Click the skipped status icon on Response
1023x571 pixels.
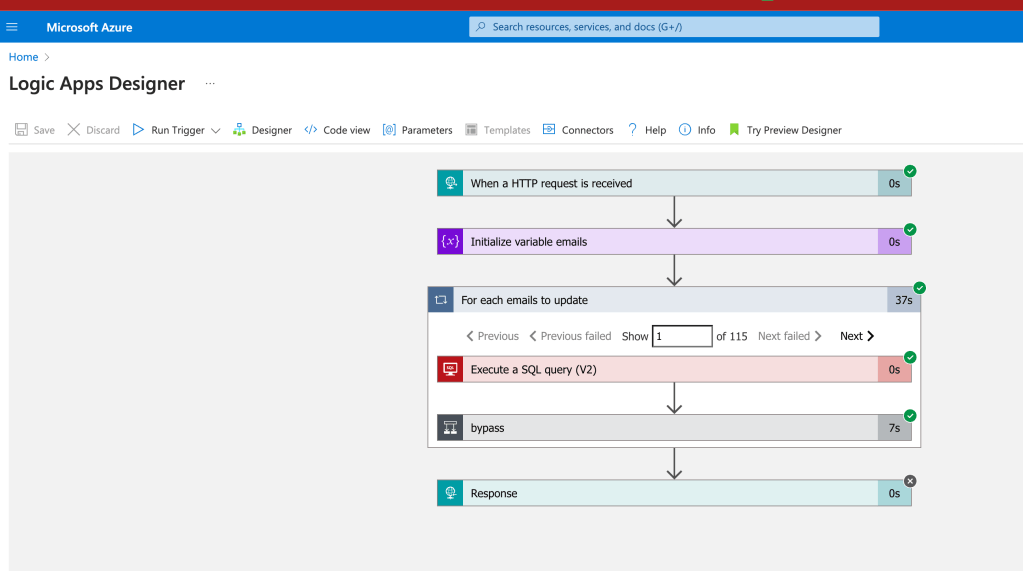(910, 481)
